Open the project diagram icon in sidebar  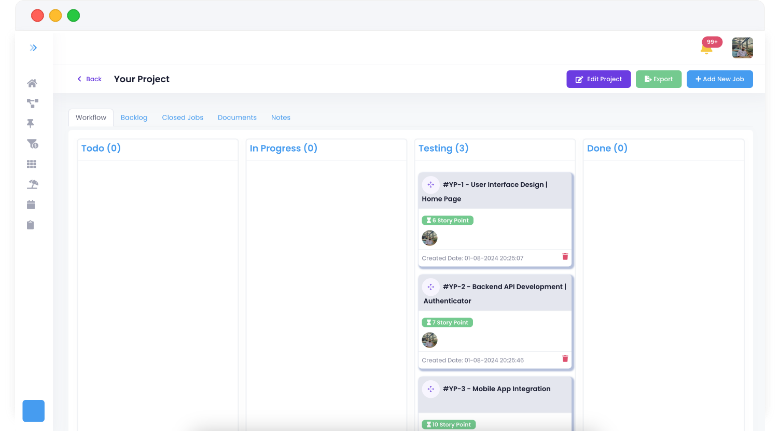[x=32, y=103]
